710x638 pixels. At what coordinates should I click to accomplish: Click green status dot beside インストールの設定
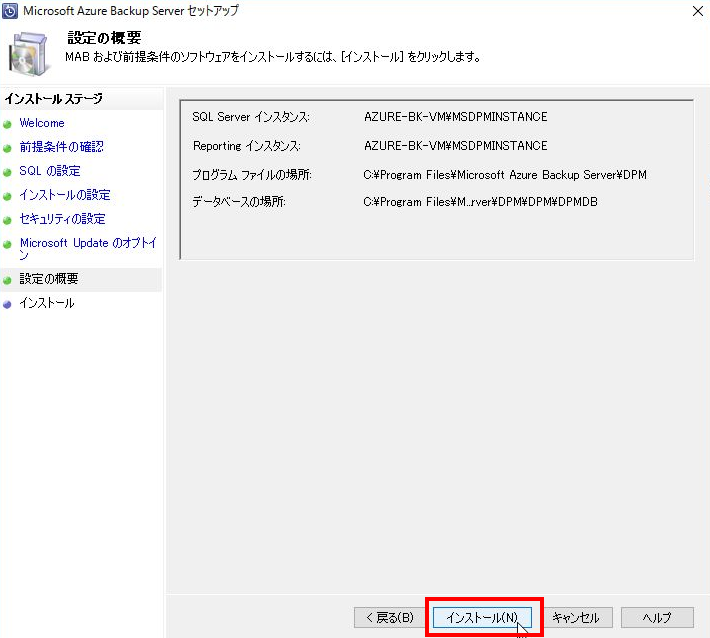point(7,196)
